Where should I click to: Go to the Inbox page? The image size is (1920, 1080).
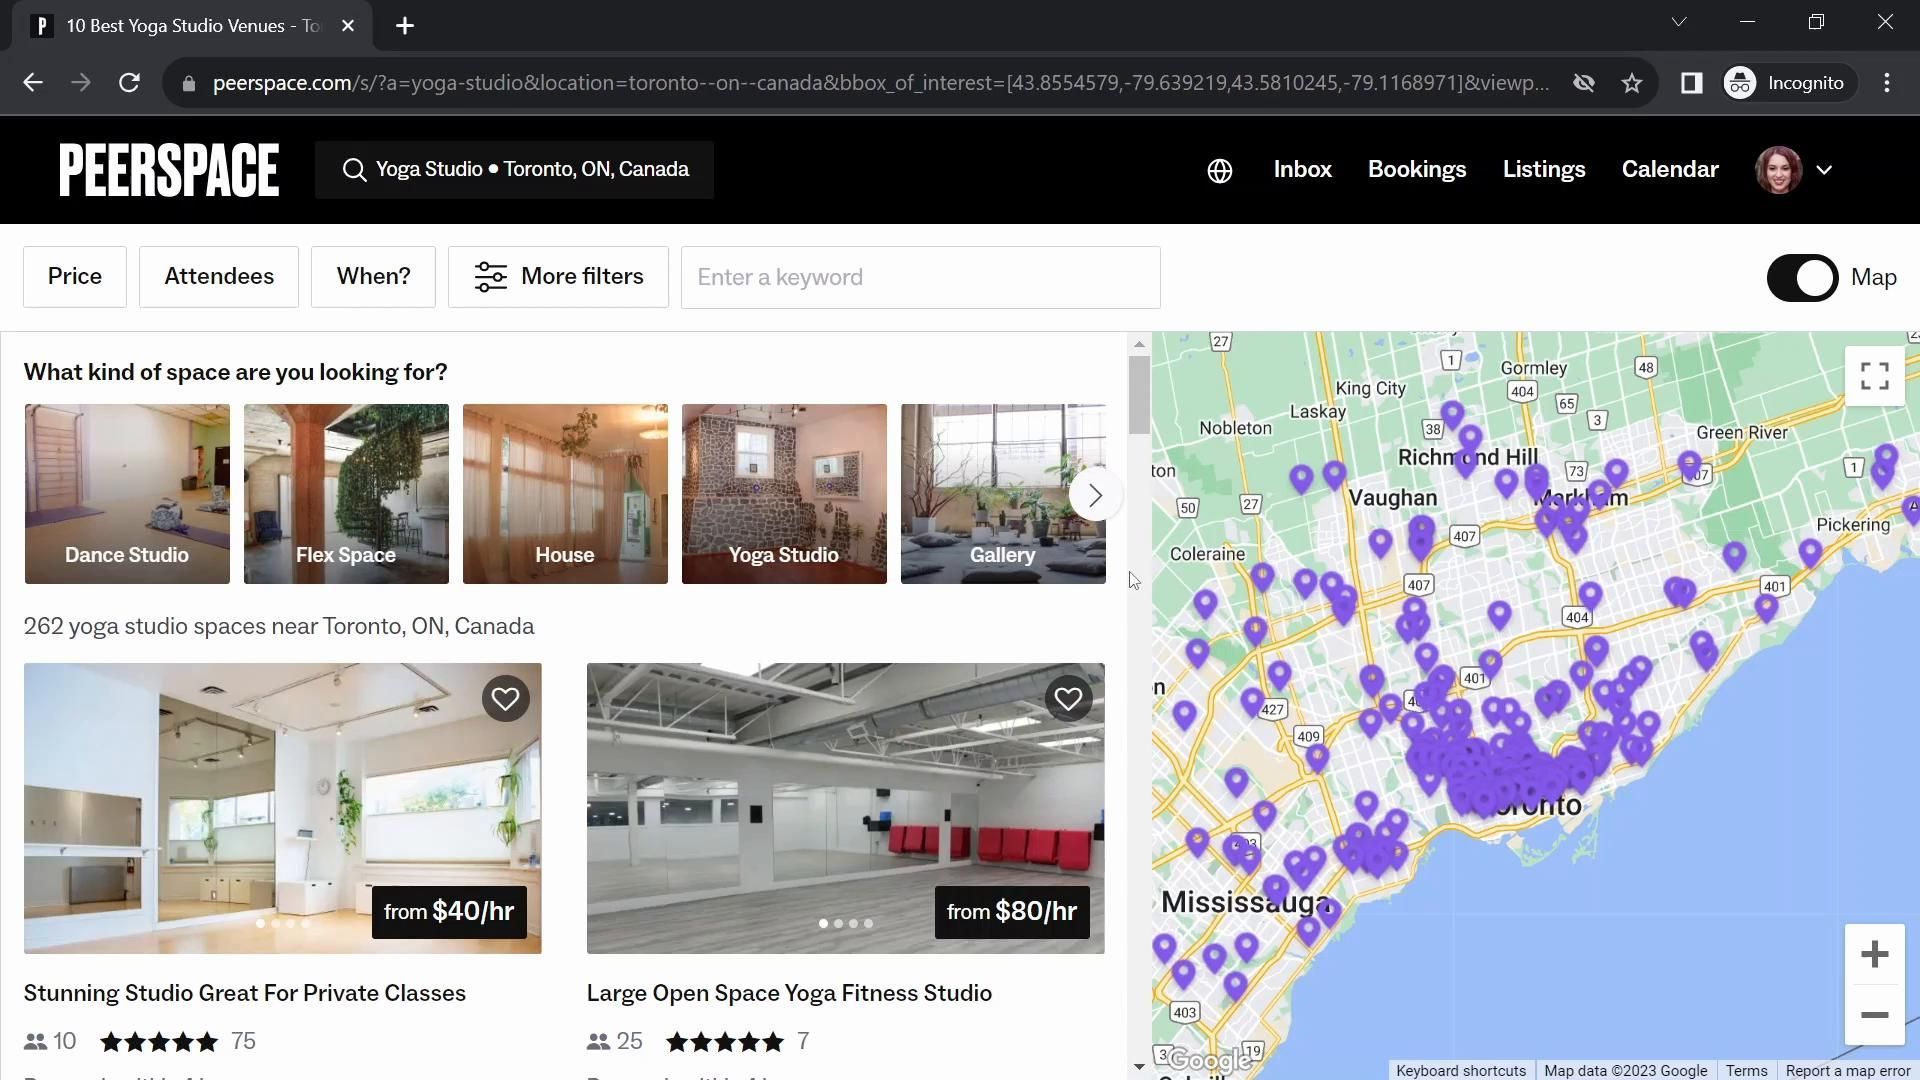click(x=1302, y=170)
